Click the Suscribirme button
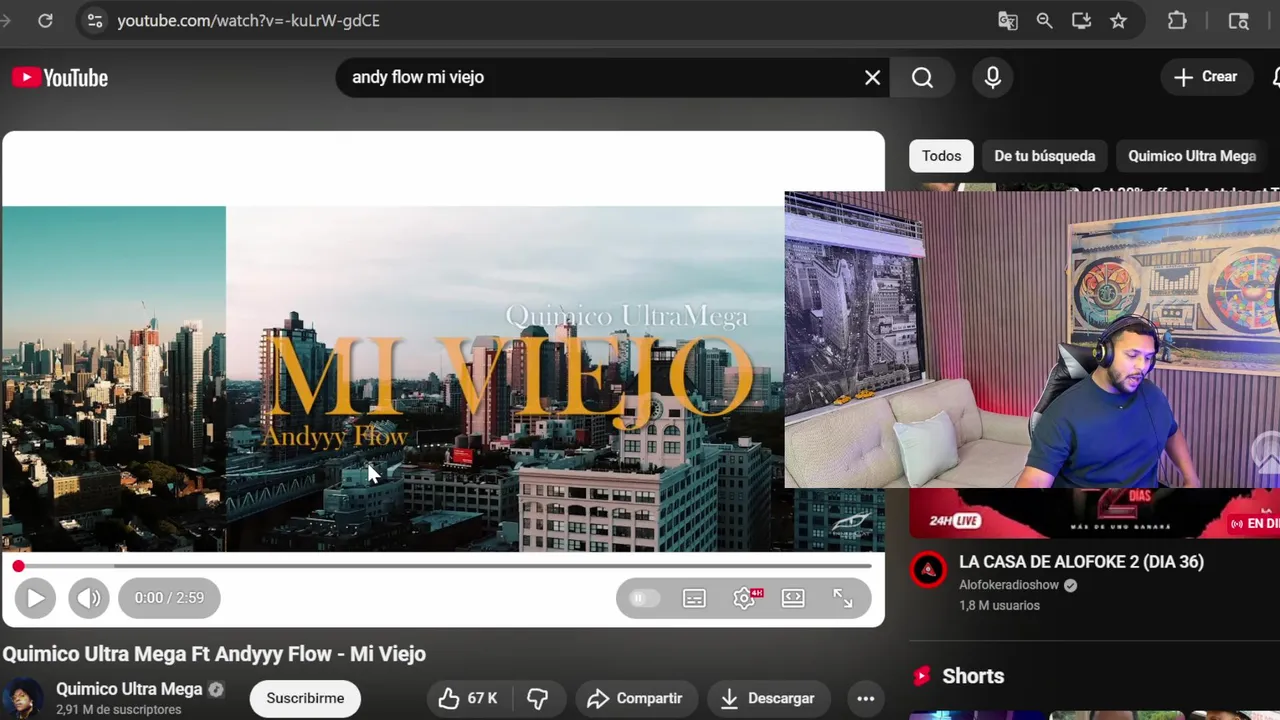 [x=305, y=698]
